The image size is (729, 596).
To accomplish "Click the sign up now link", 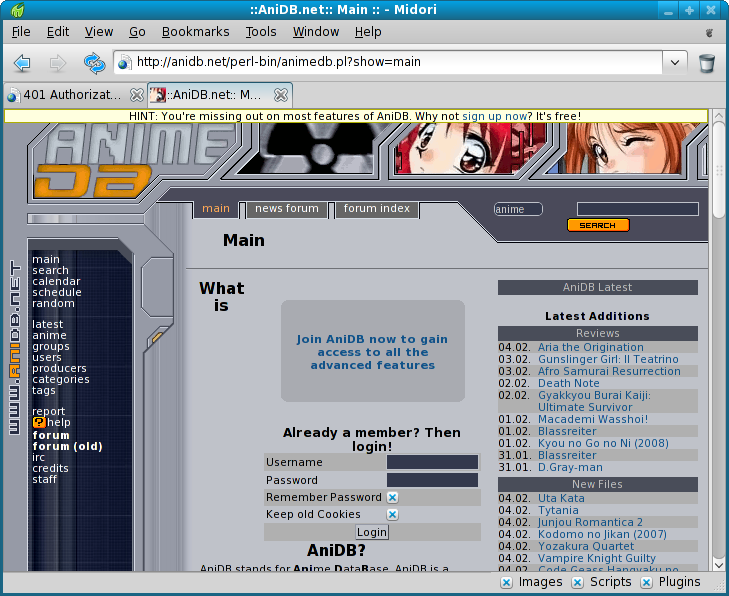I will 494,116.
